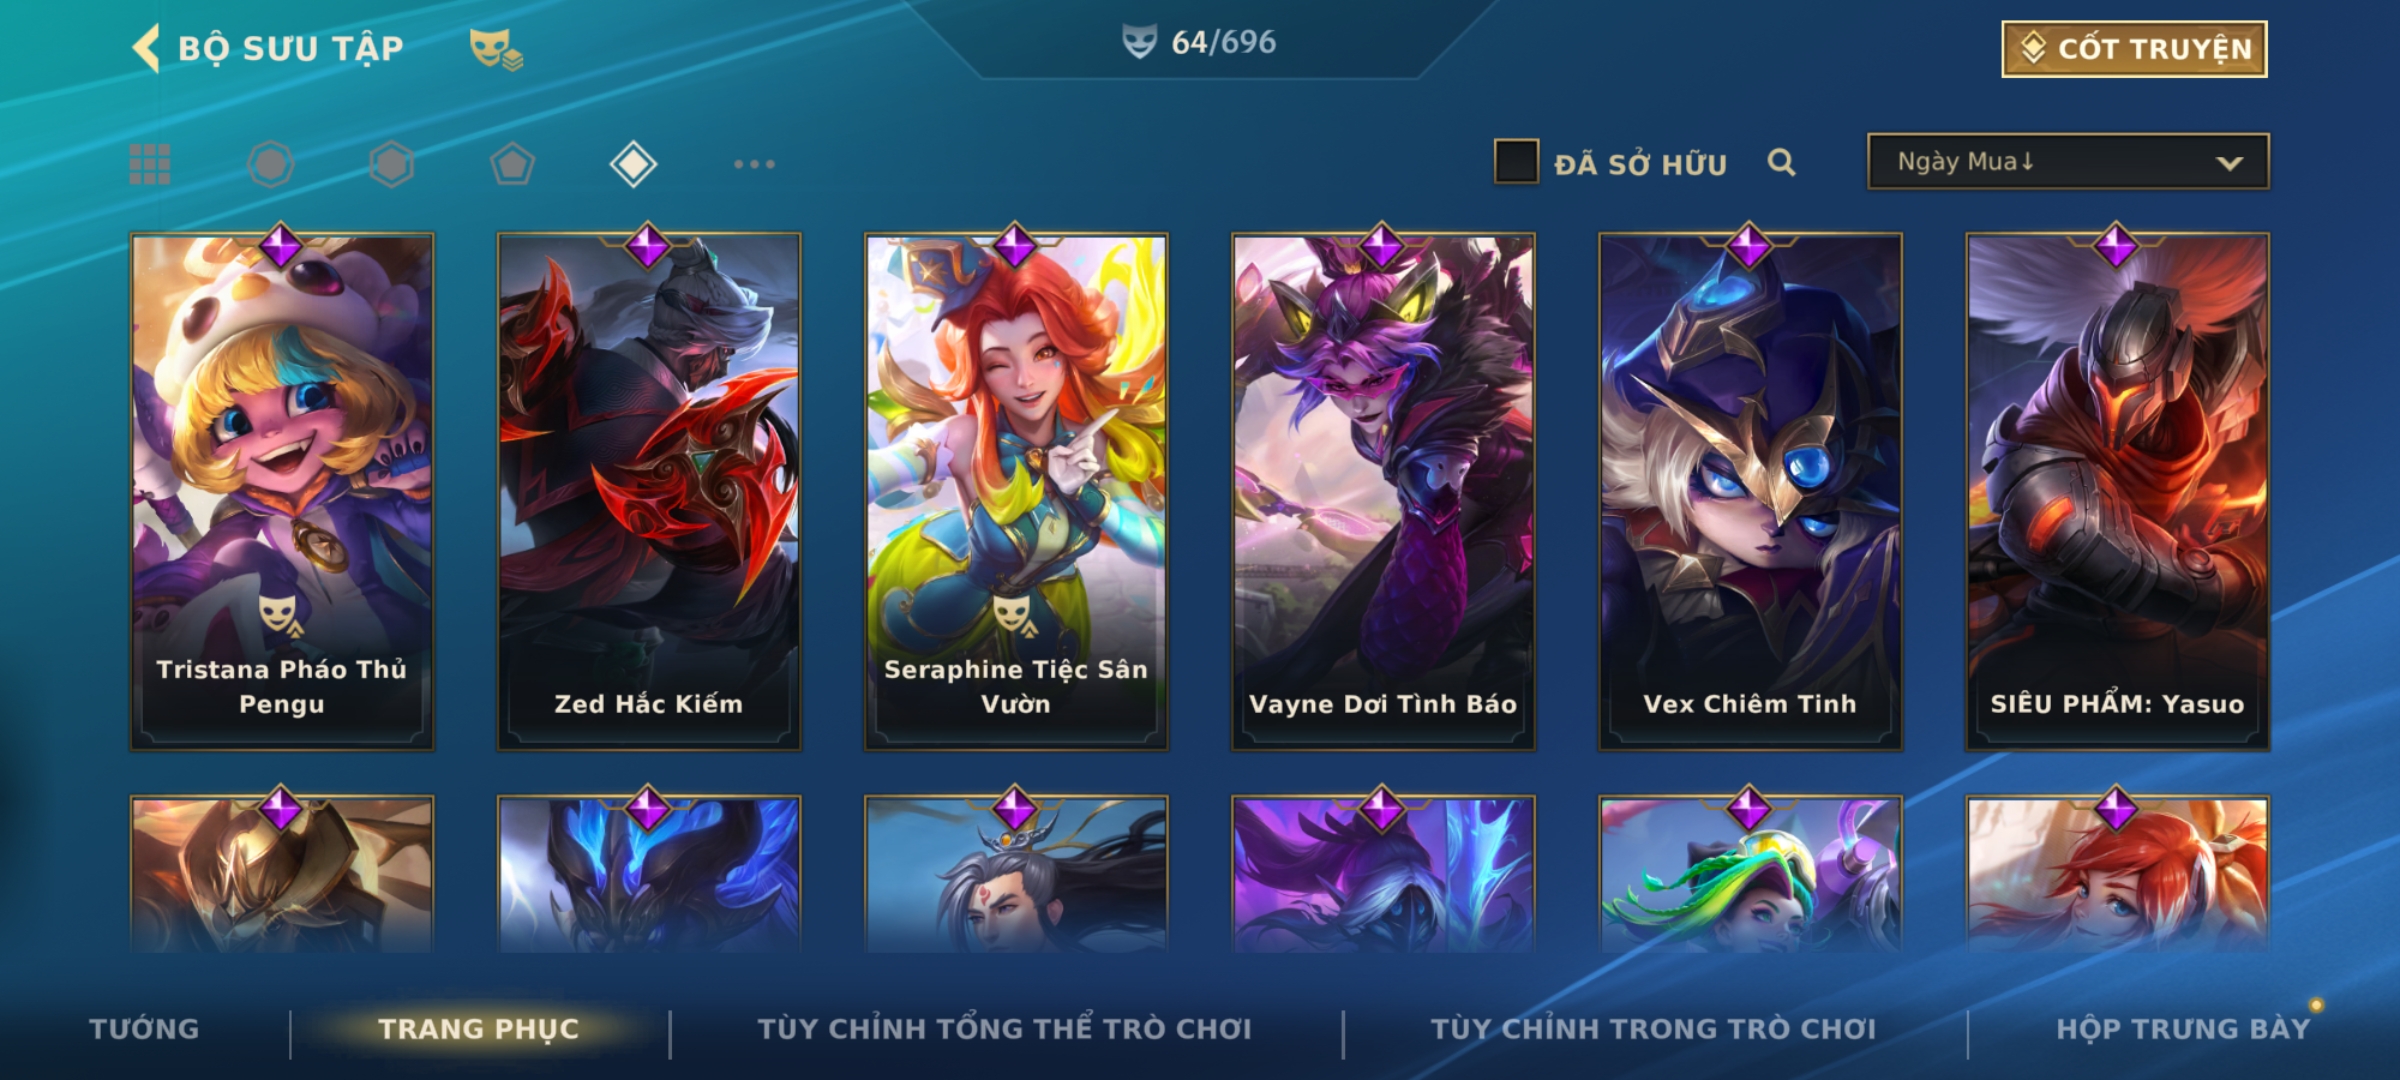Select the Zed Hắc Kiếm skin card

point(649,491)
